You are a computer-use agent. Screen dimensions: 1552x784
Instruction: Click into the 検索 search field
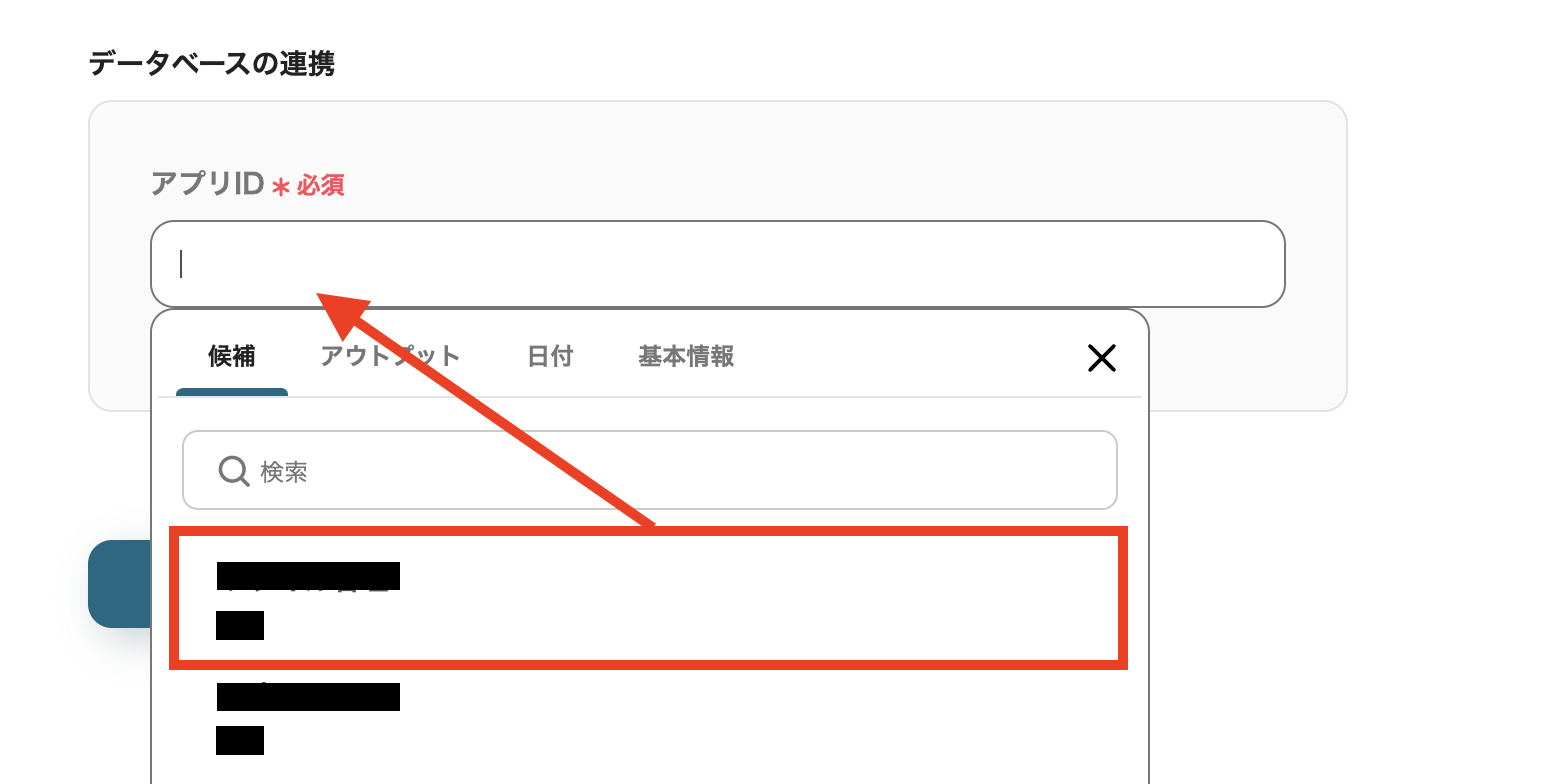[x=650, y=470]
